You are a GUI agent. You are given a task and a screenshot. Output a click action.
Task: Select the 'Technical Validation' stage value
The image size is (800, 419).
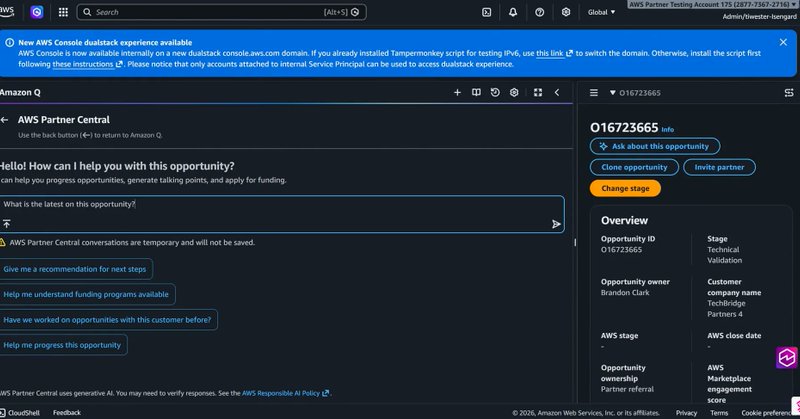tap(724, 255)
